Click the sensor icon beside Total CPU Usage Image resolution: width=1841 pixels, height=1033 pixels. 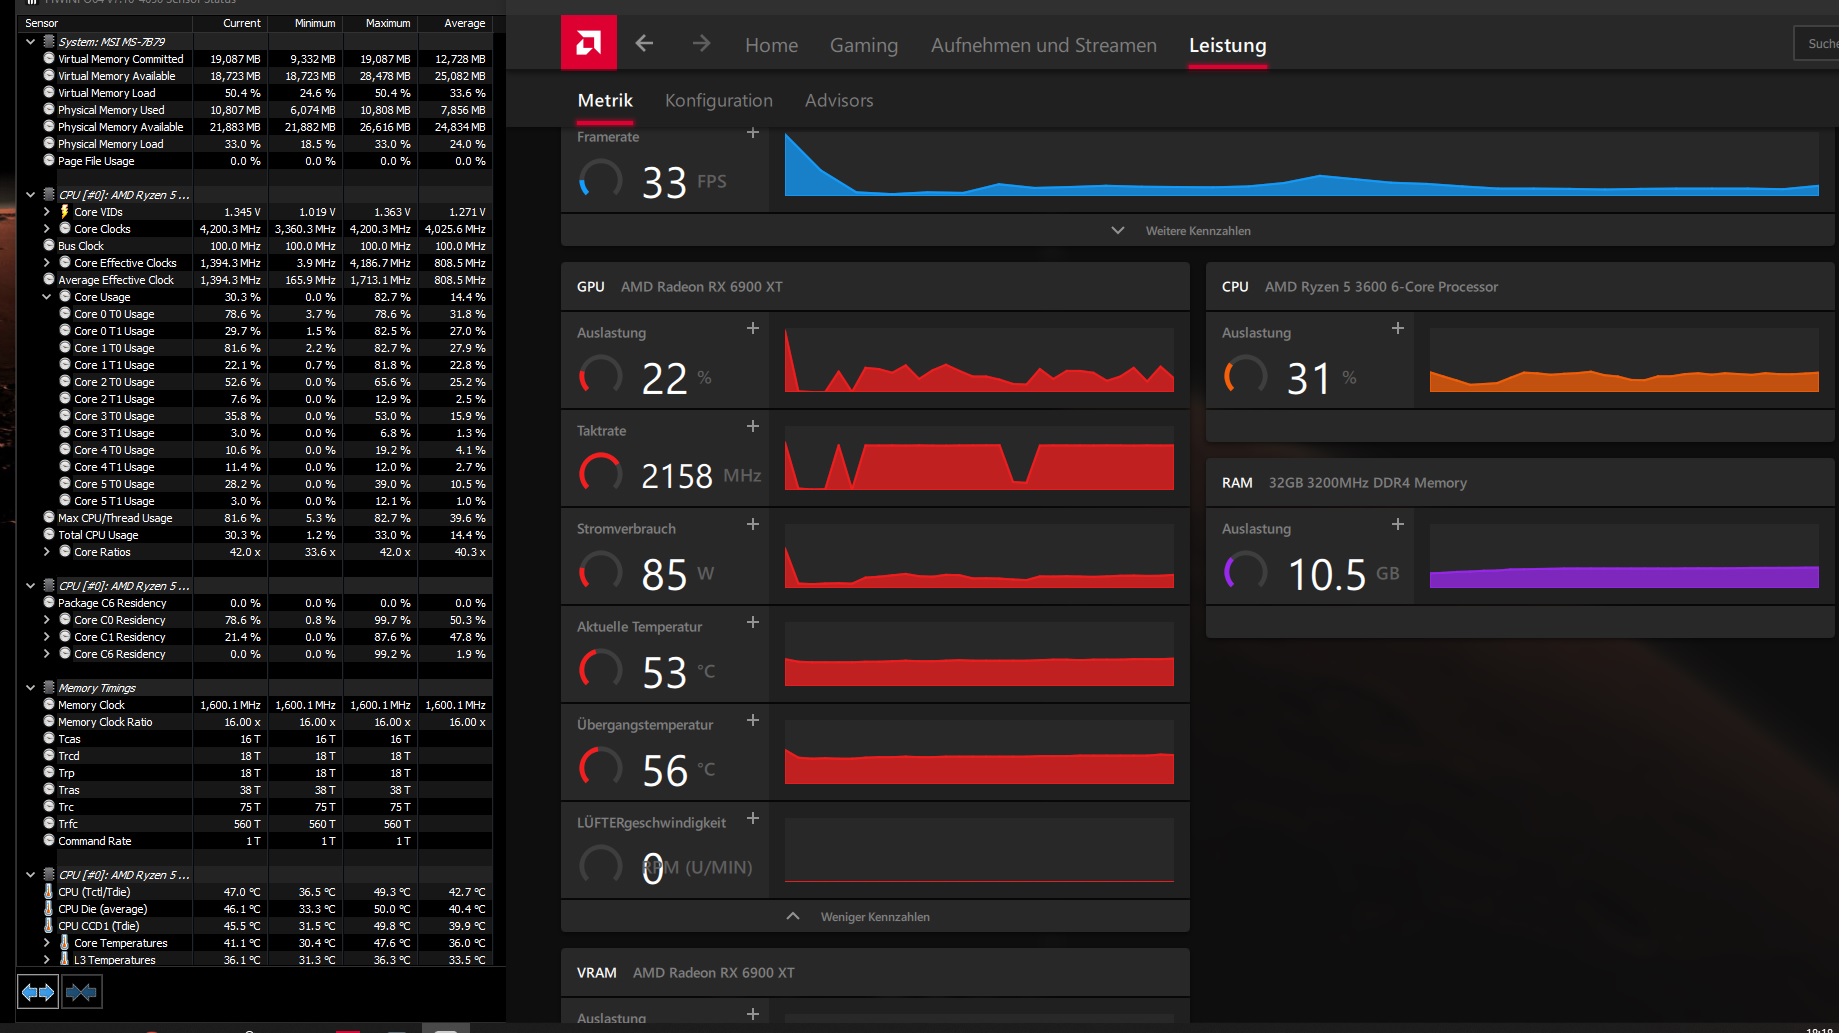(49, 535)
